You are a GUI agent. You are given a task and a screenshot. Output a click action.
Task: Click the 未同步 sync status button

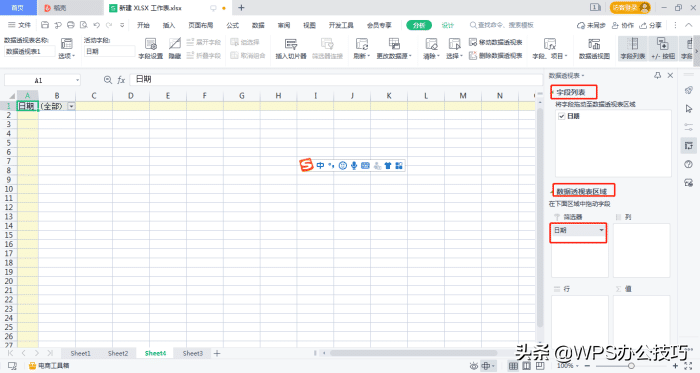591,25
